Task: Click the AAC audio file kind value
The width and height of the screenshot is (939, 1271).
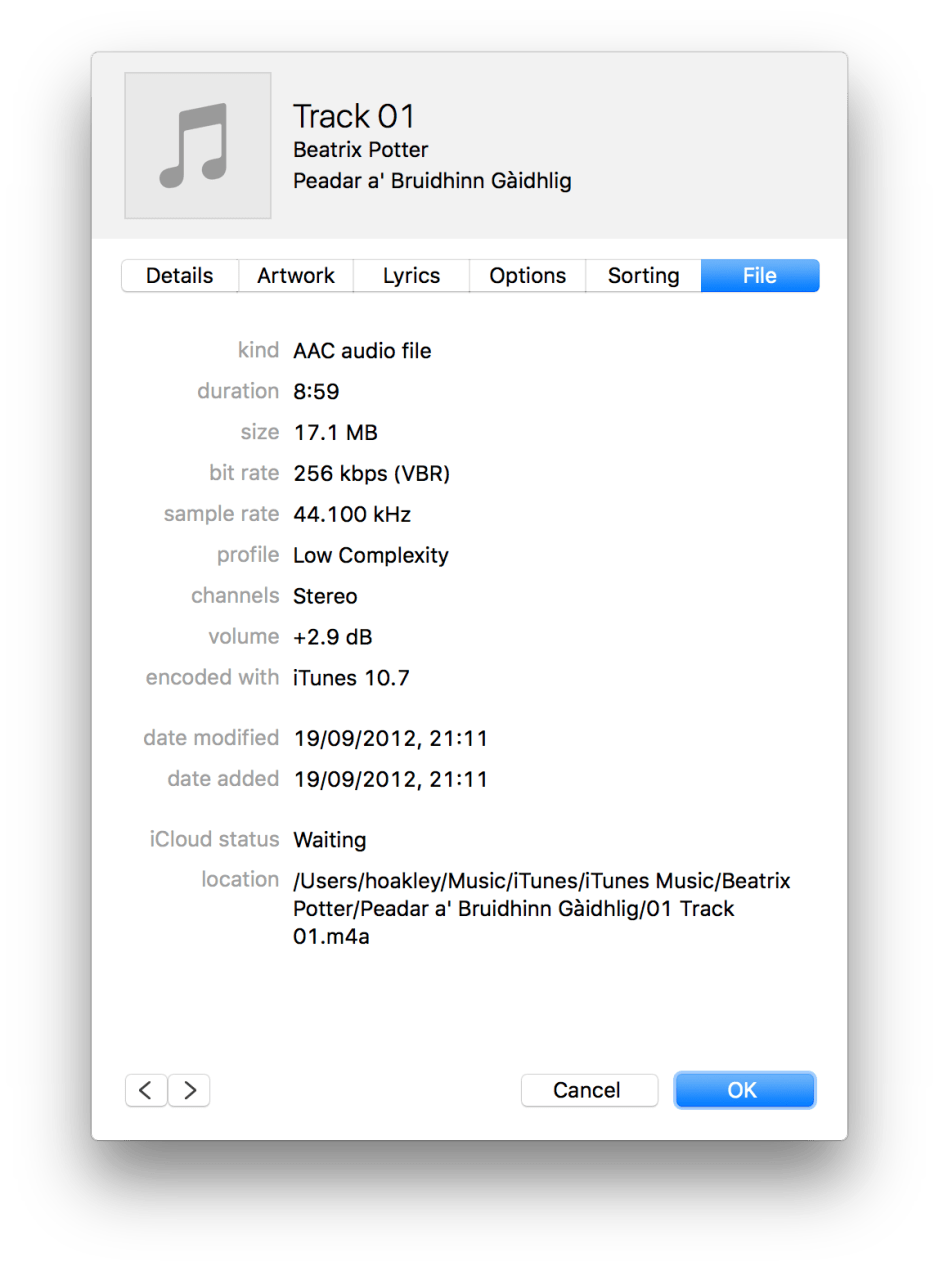Action: coord(362,351)
